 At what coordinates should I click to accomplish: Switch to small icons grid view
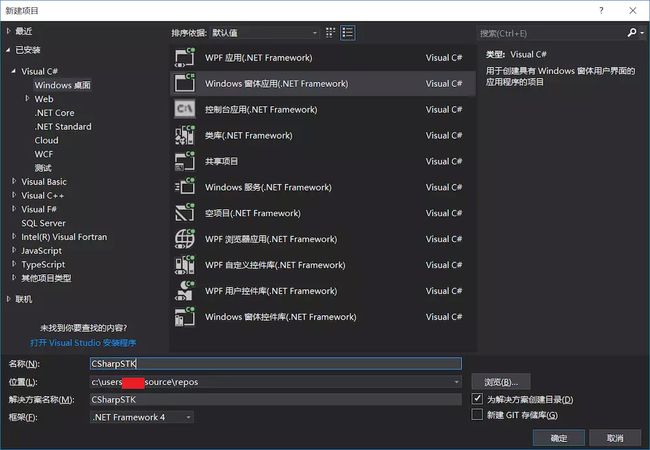(x=330, y=33)
